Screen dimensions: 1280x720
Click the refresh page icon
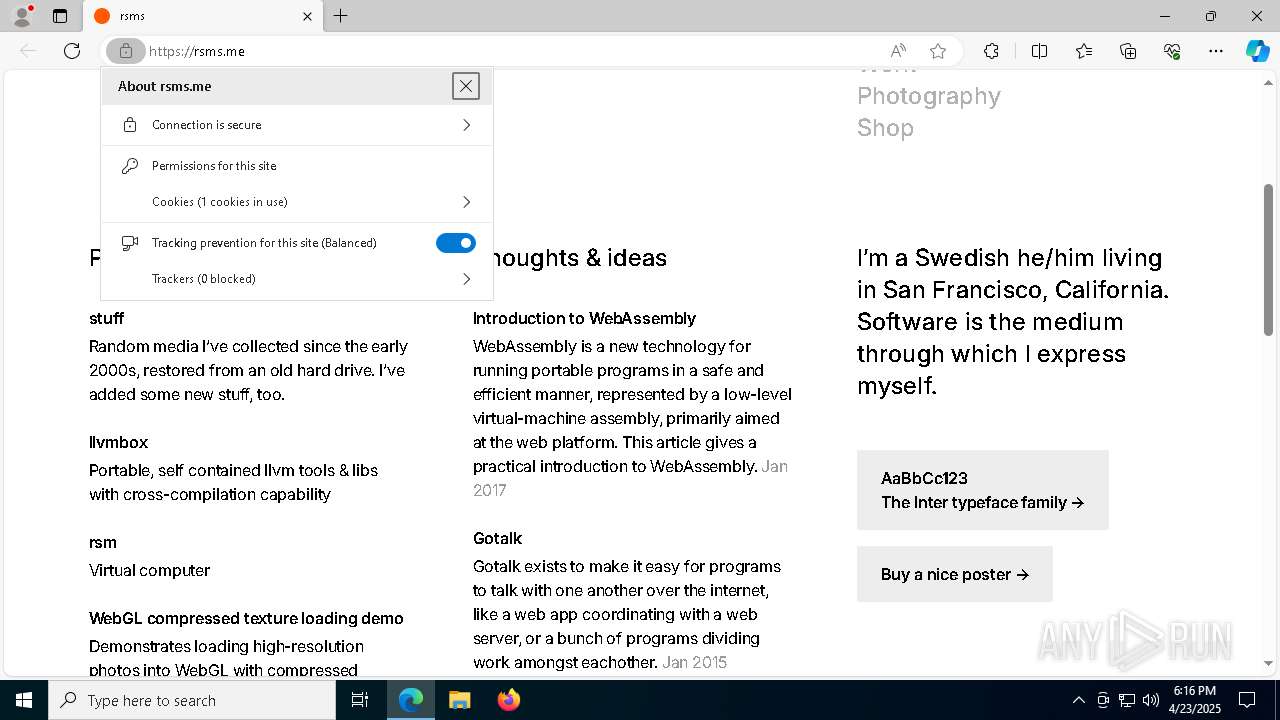click(x=72, y=51)
